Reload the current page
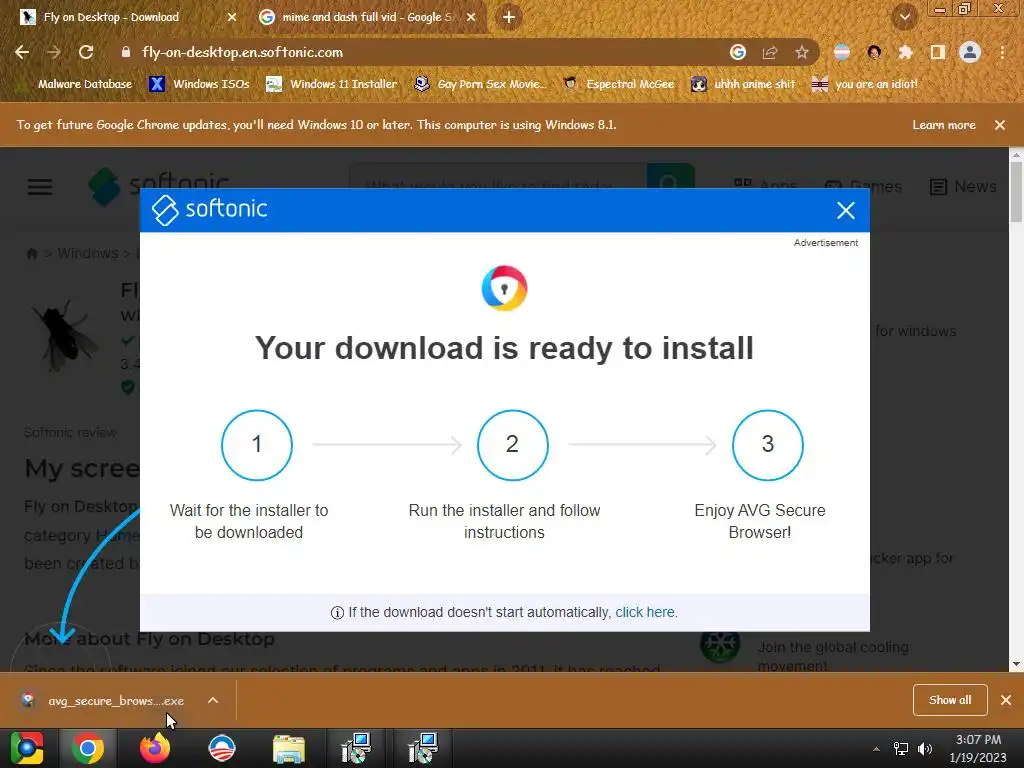1024x768 pixels. pyautogui.click(x=86, y=52)
